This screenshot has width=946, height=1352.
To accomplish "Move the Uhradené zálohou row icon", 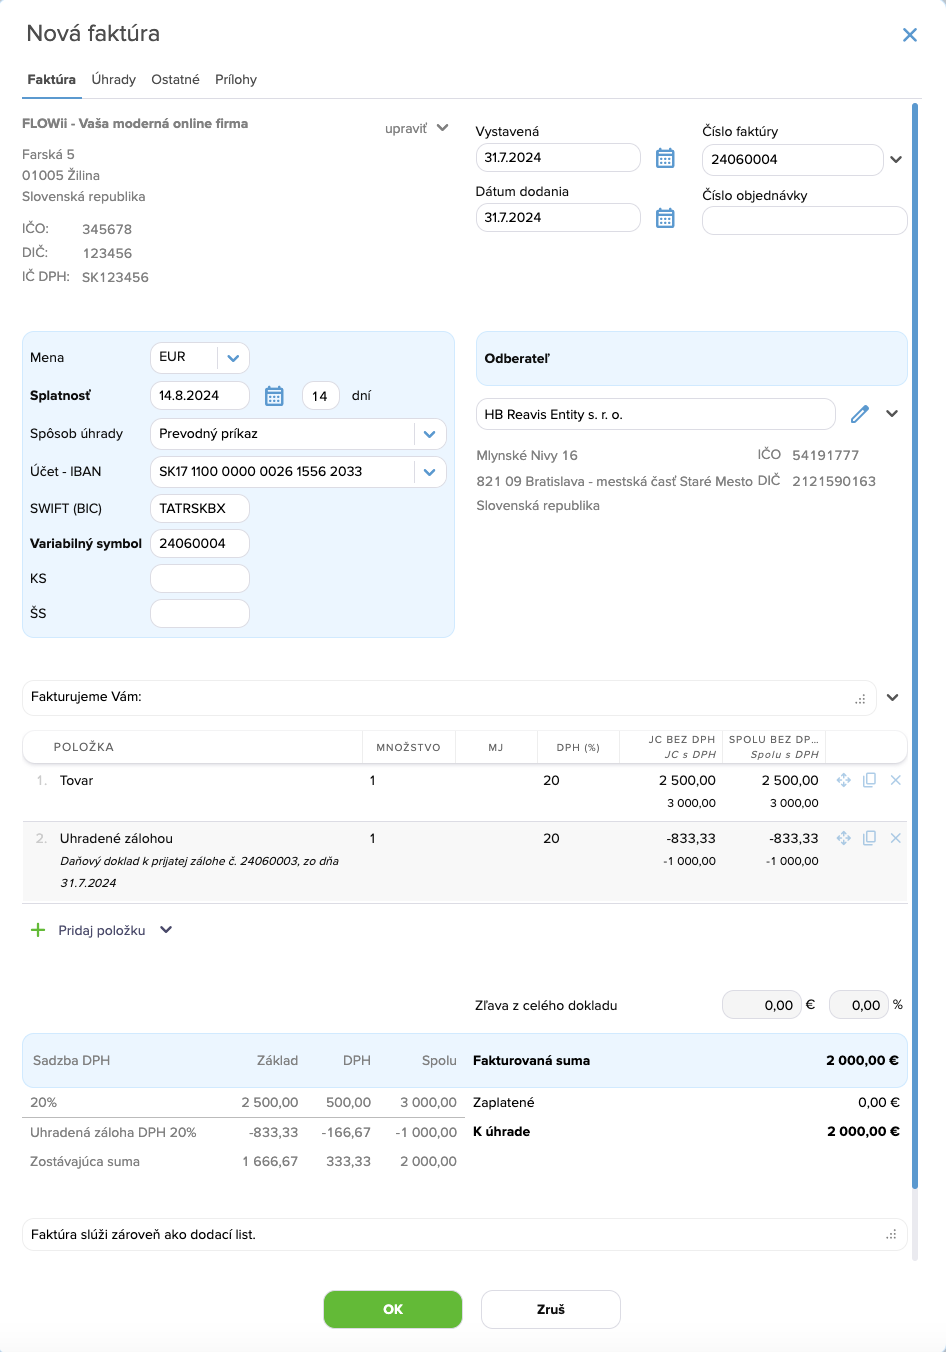I will (x=844, y=838).
